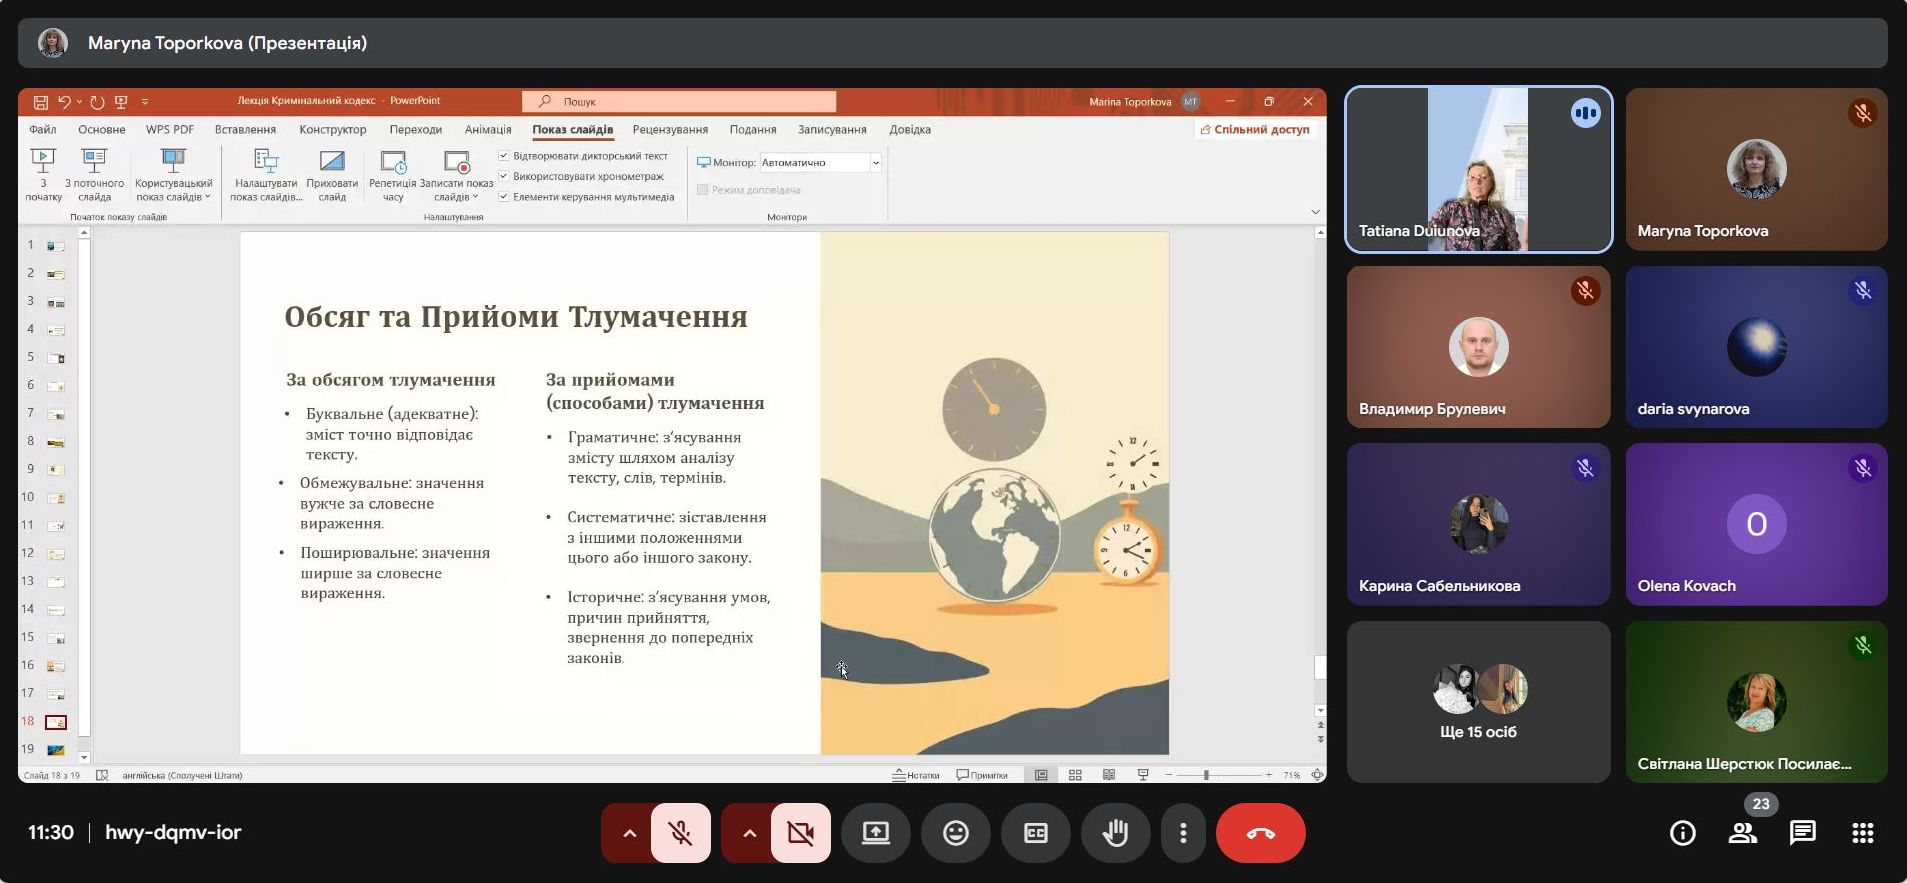The image size is (1907, 883).
Task: Turn on captions with the CC button
Action: (1035, 833)
